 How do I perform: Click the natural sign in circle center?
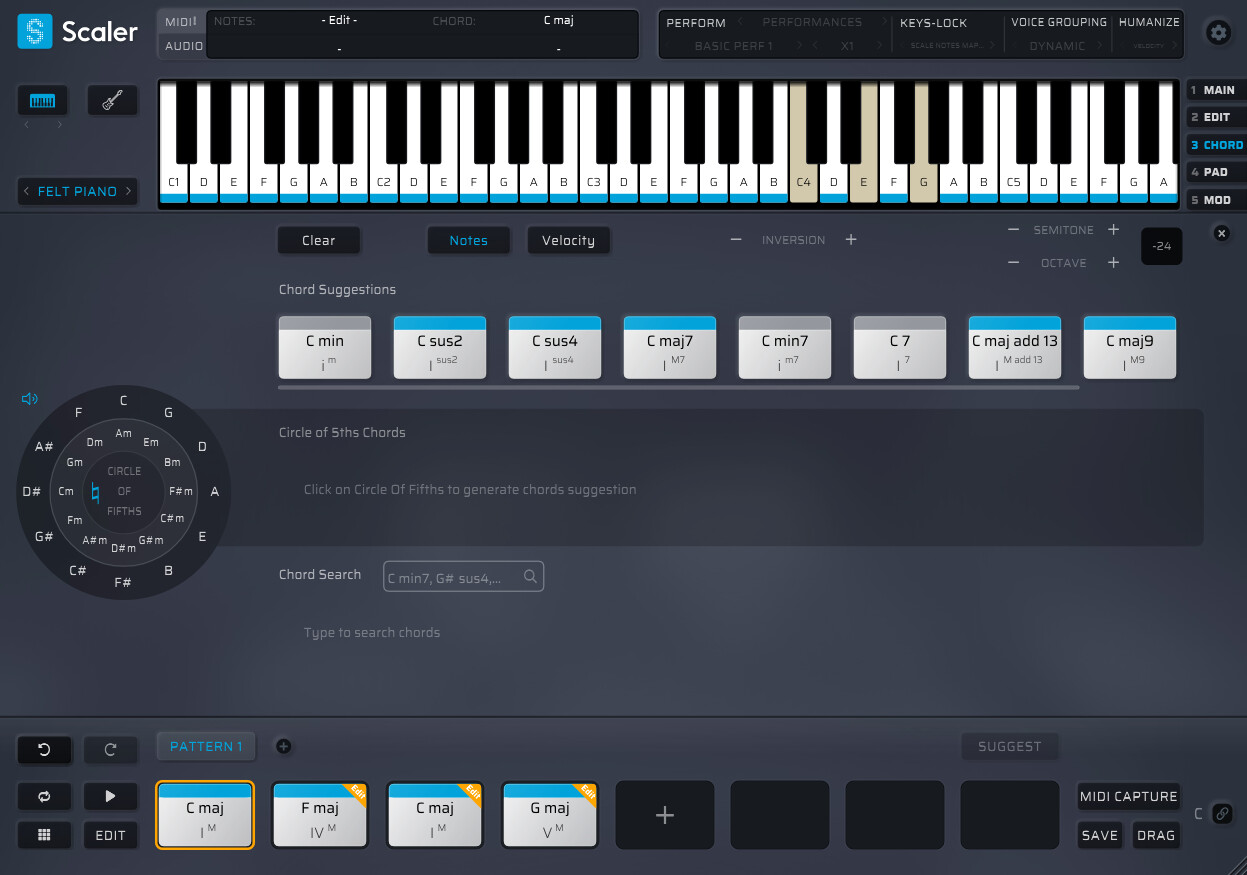coord(96,492)
